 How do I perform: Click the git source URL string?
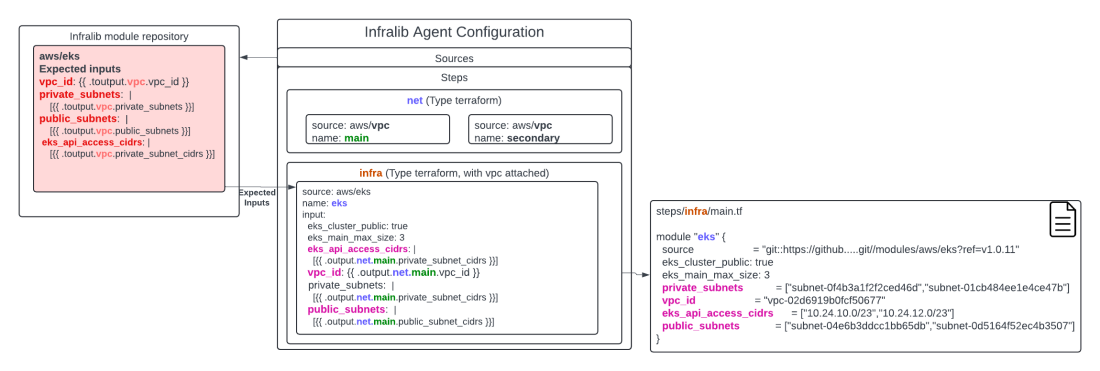pos(890,249)
